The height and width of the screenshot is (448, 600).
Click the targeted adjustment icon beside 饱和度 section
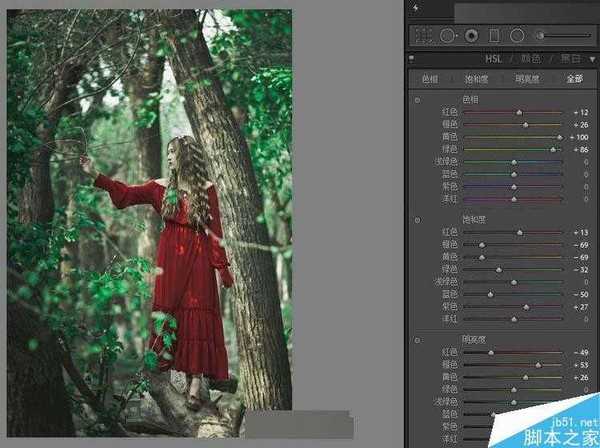pyautogui.click(x=417, y=218)
